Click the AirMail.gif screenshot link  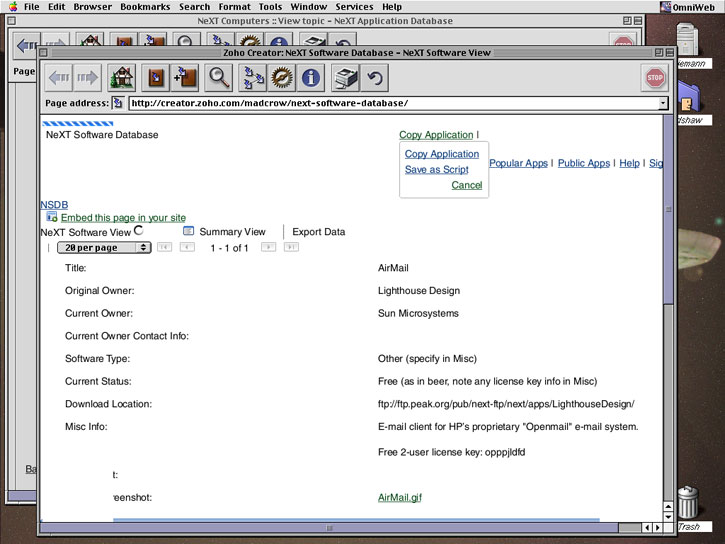[x=399, y=497]
